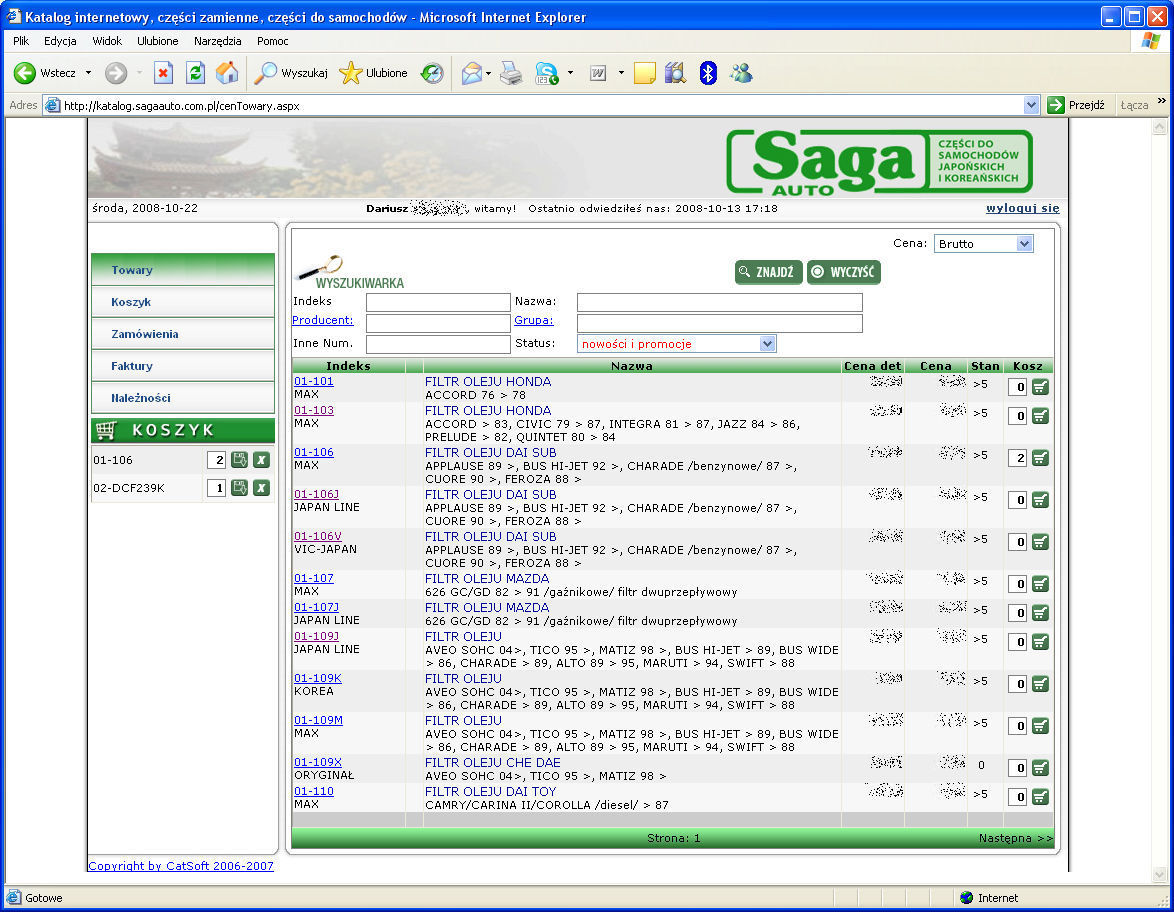Image resolution: width=1174 pixels, height=912 pixels.
Task: Open the Widok menu
Action: coord(107,41)
